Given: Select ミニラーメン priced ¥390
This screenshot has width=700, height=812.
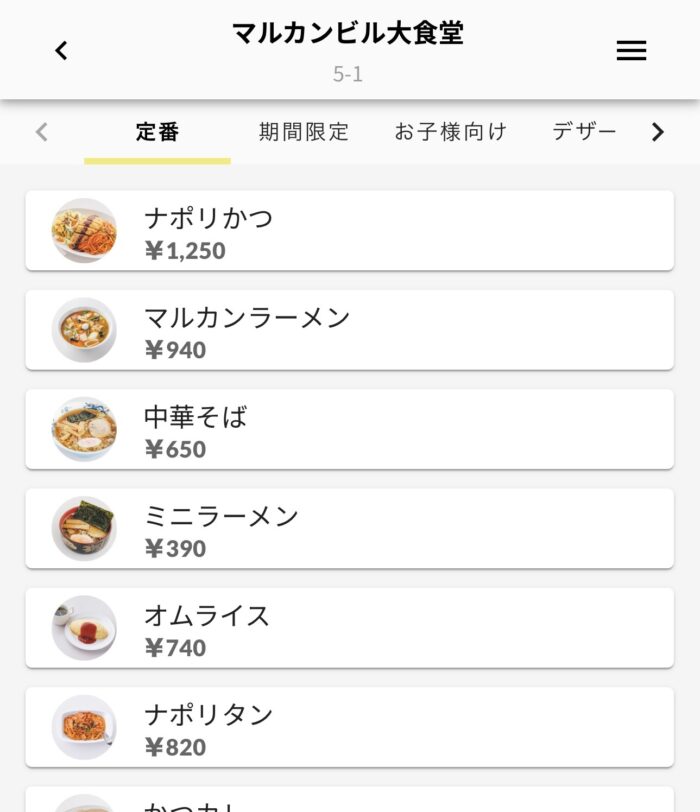Looking at the screenshot, I should tap(400, 529).
